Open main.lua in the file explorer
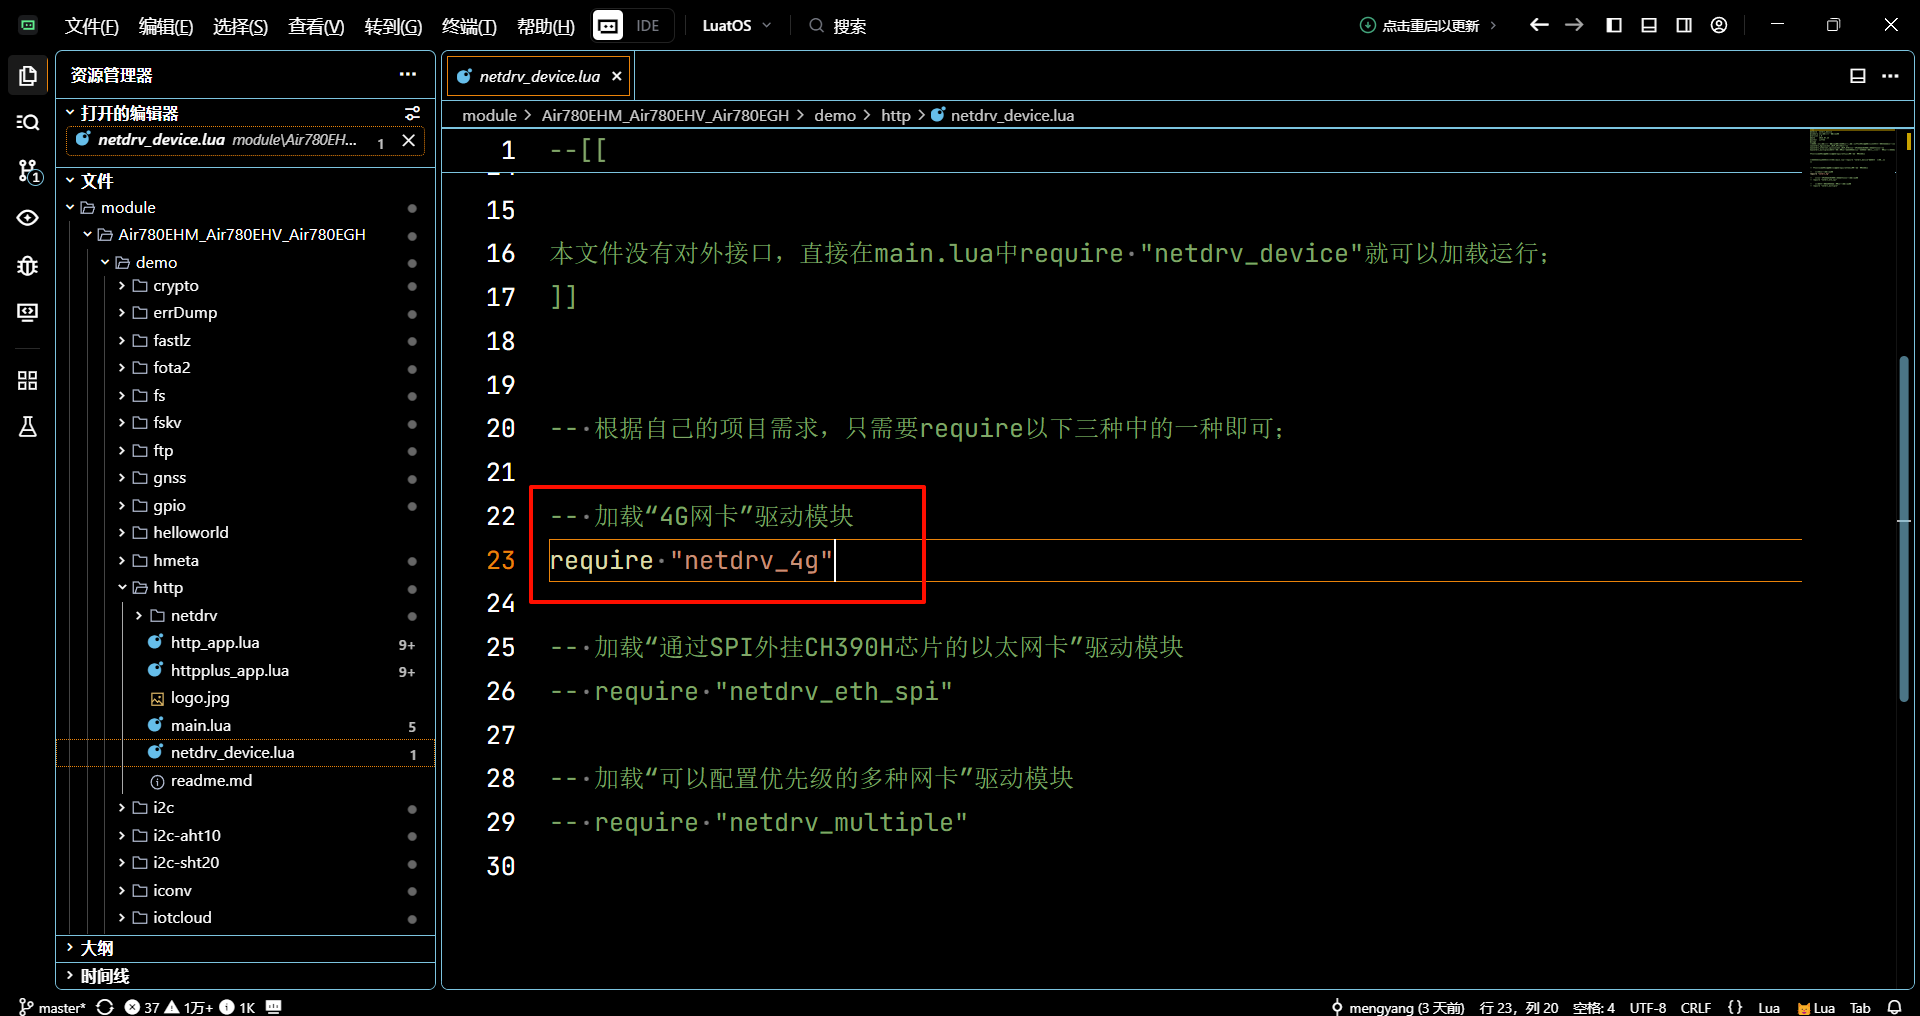This screenshot has height=1016, width=1920. [200, 725]
